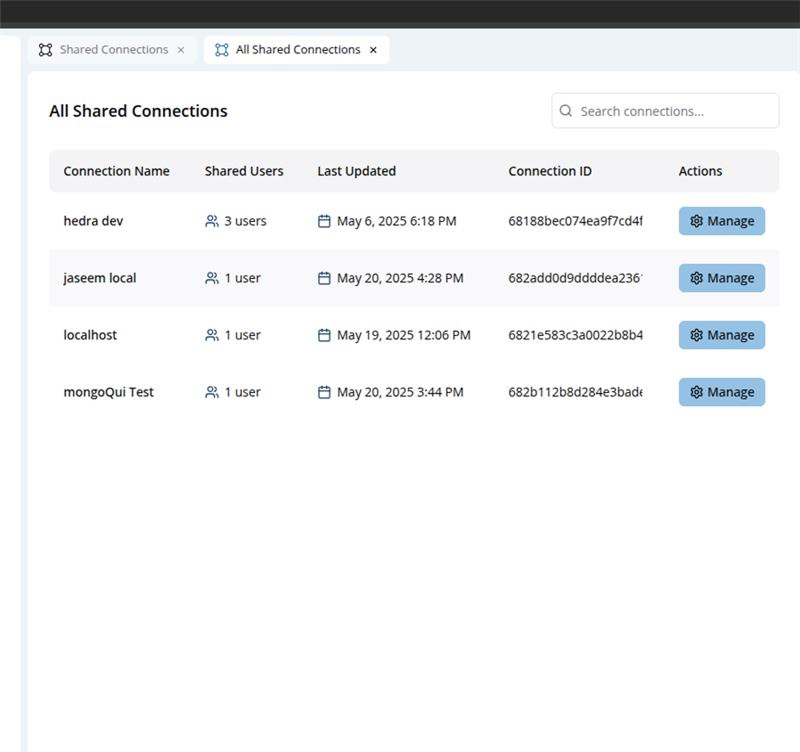This screenshot has height=752, width=800.
Task: Close the Shared Connections tab
Action: click(181, 50)
